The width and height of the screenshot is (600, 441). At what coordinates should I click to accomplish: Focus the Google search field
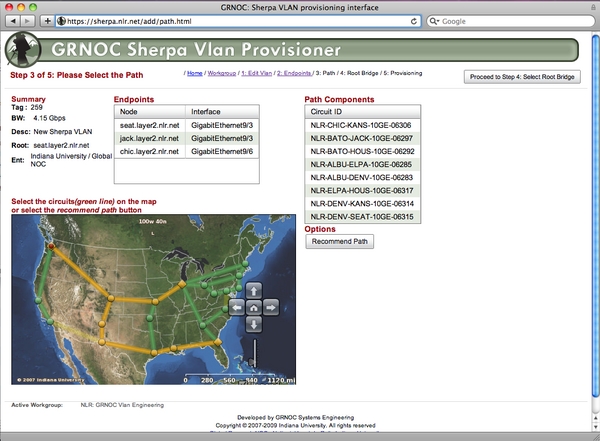click(x=511, y=21)
